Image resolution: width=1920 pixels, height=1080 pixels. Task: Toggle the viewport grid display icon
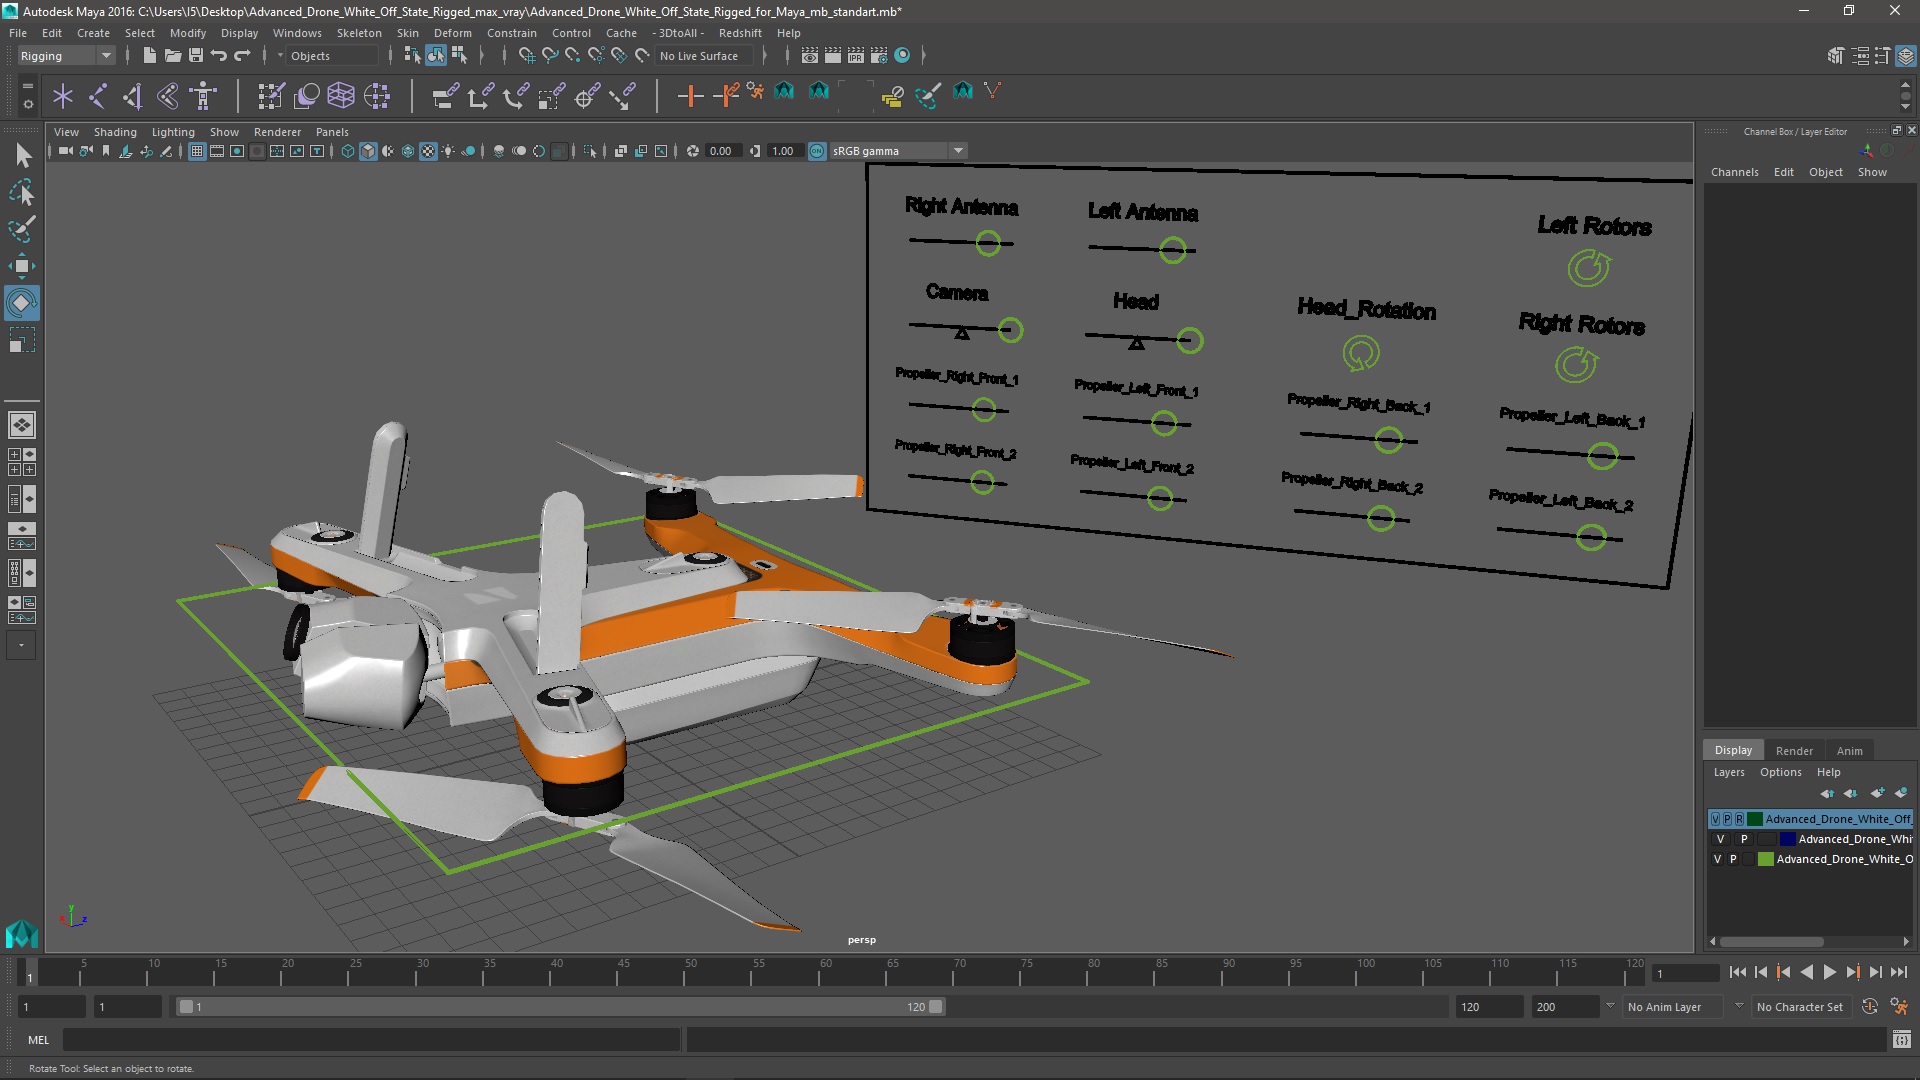197,151
